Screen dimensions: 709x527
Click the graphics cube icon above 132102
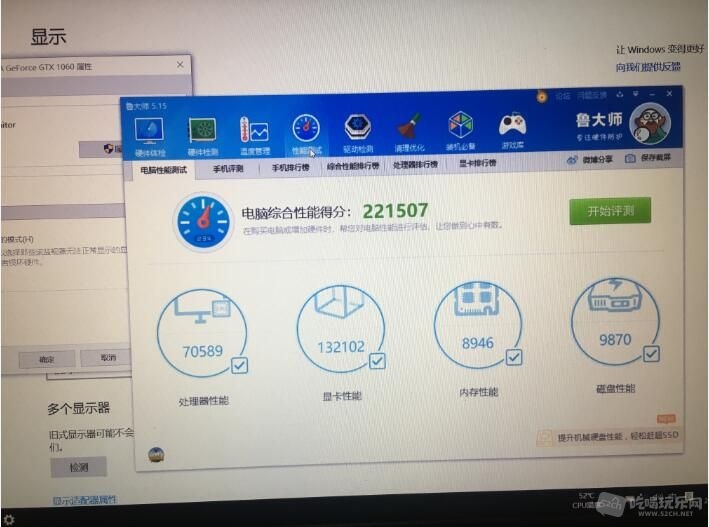click(340, 301)
